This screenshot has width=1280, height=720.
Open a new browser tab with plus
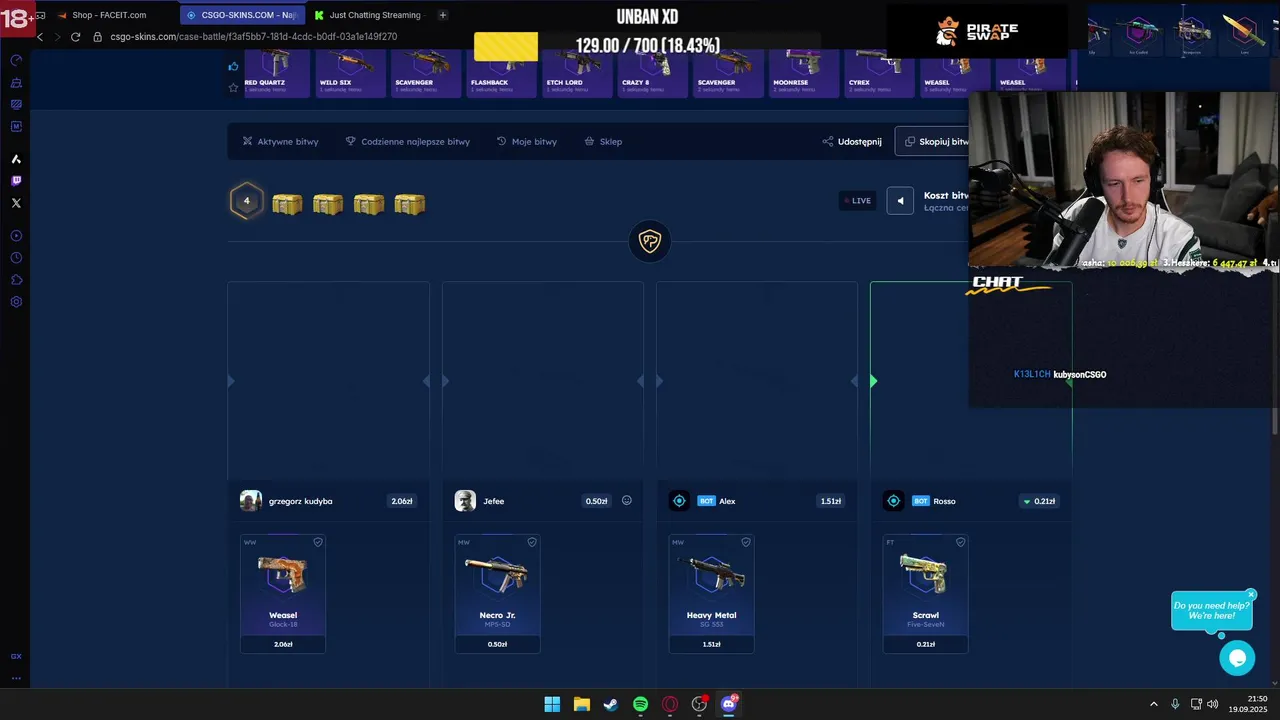[443, 15]
